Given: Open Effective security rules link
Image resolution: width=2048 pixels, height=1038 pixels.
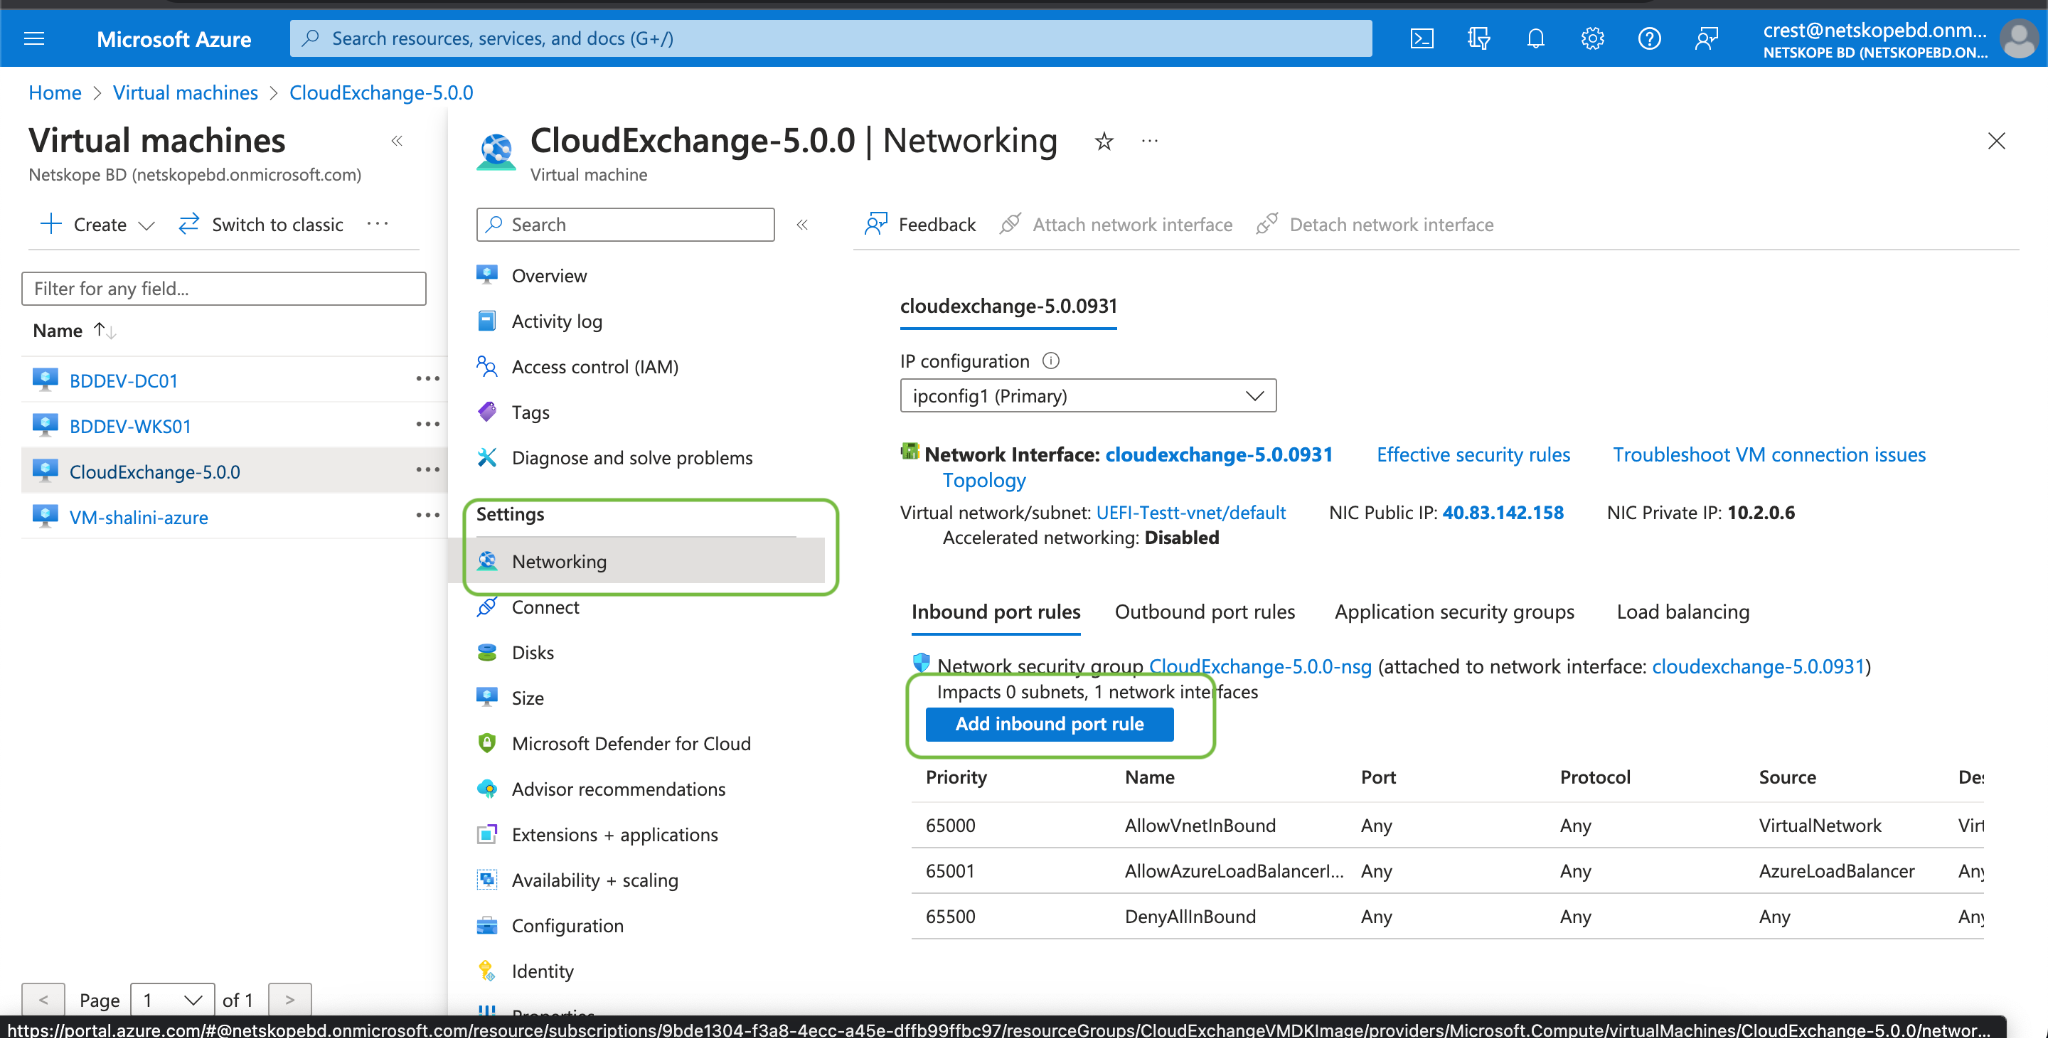Looking at the screenshot, I should click(1473, 455).
